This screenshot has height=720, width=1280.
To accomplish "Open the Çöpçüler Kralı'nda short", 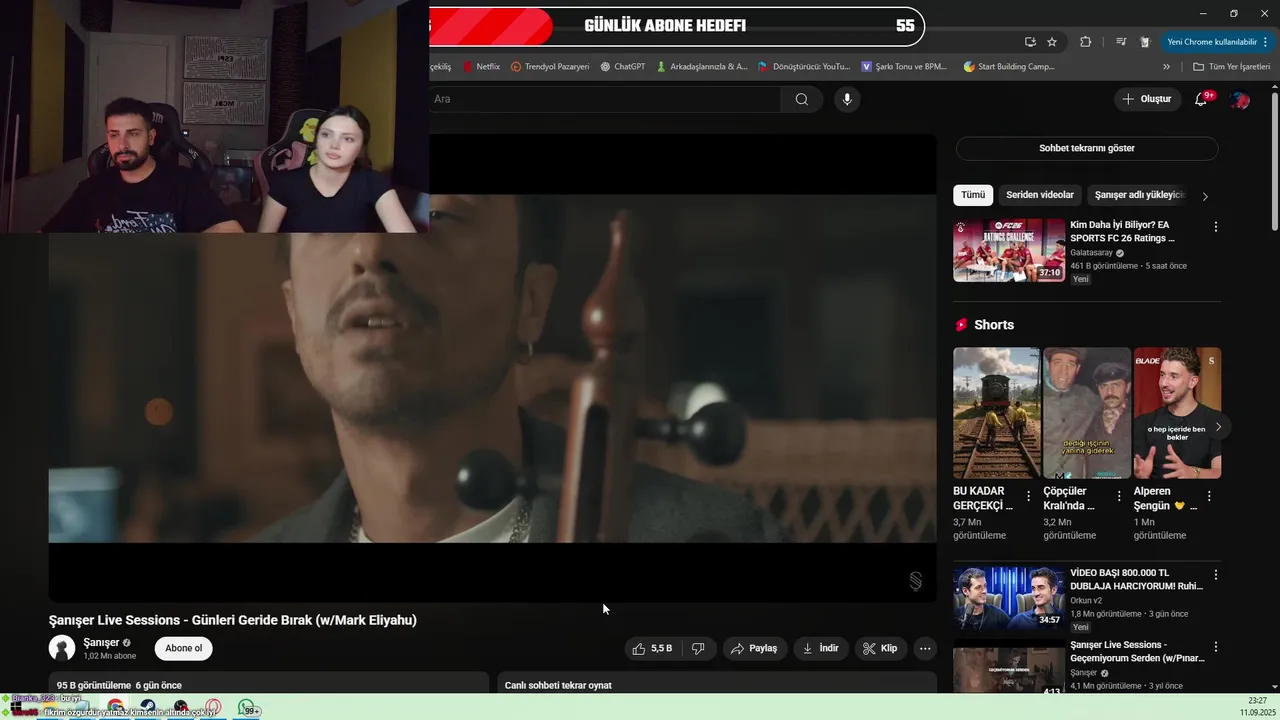I will (1087, 413).
